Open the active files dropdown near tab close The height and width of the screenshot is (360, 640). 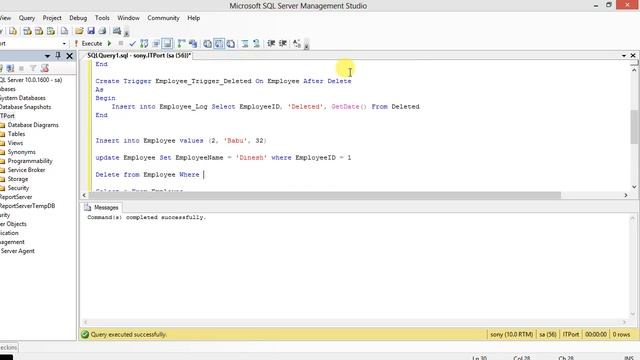click(x=624, y=56)
